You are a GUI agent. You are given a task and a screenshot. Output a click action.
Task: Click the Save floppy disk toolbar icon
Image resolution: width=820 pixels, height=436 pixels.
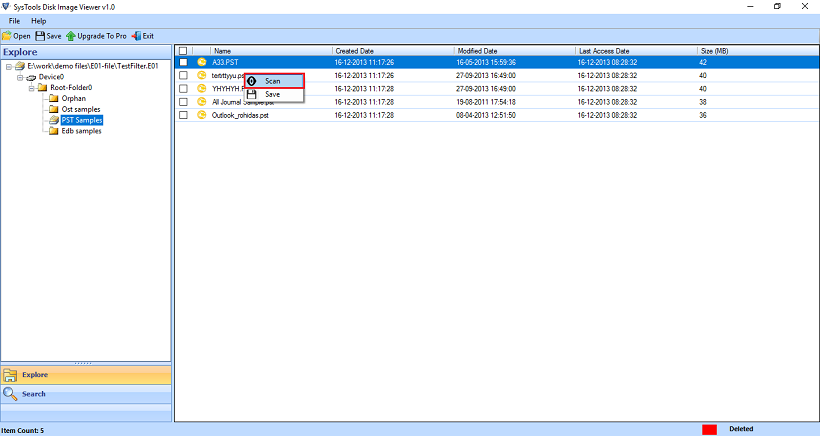[40, 36]
